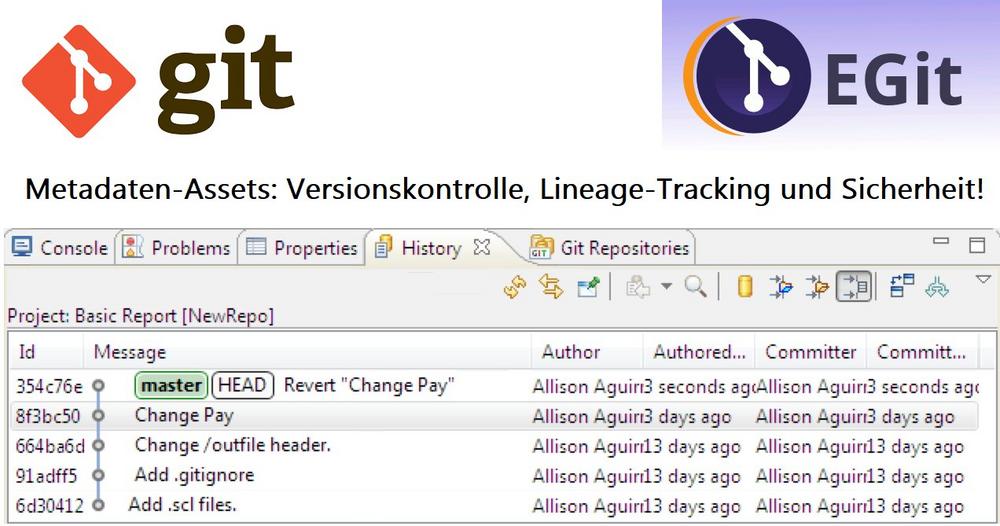
Task: Close the History tab
Action: pos(482,247)
